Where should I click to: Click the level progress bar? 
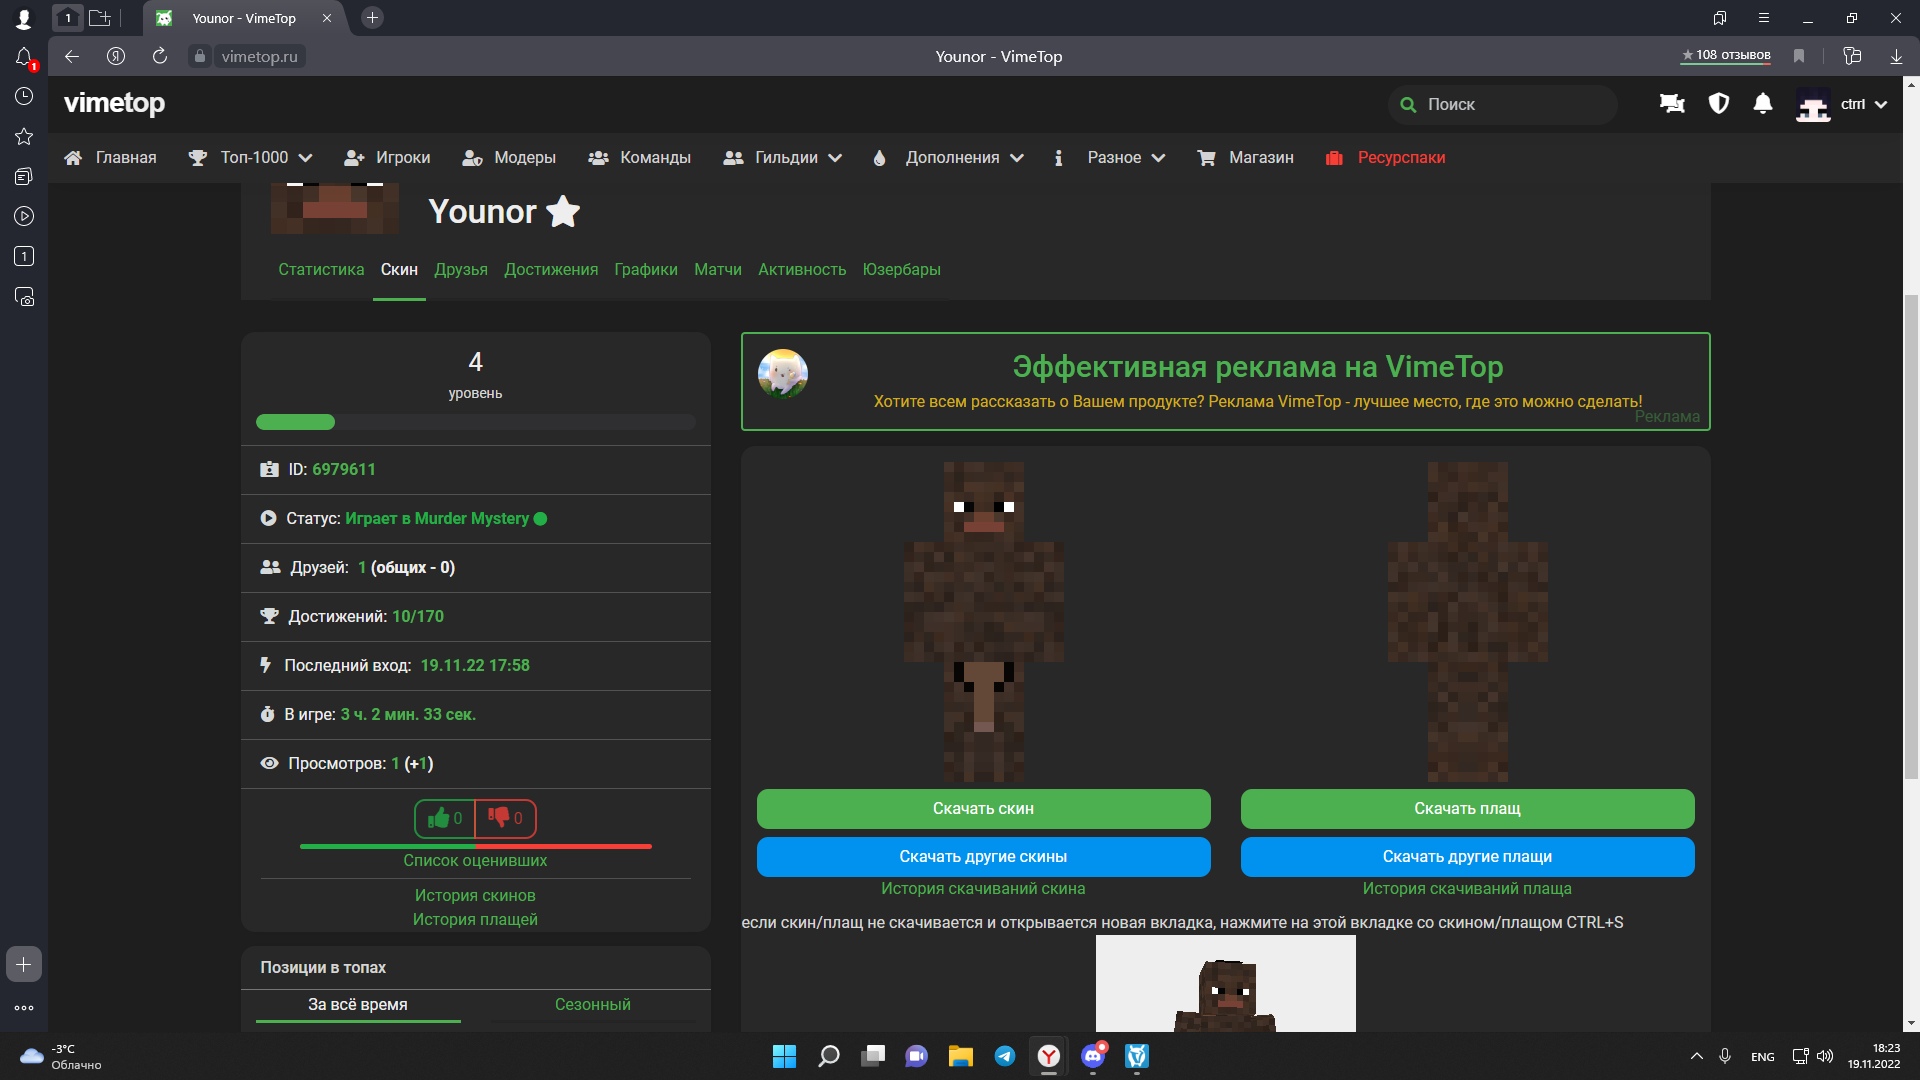click(x=475, y=422)
